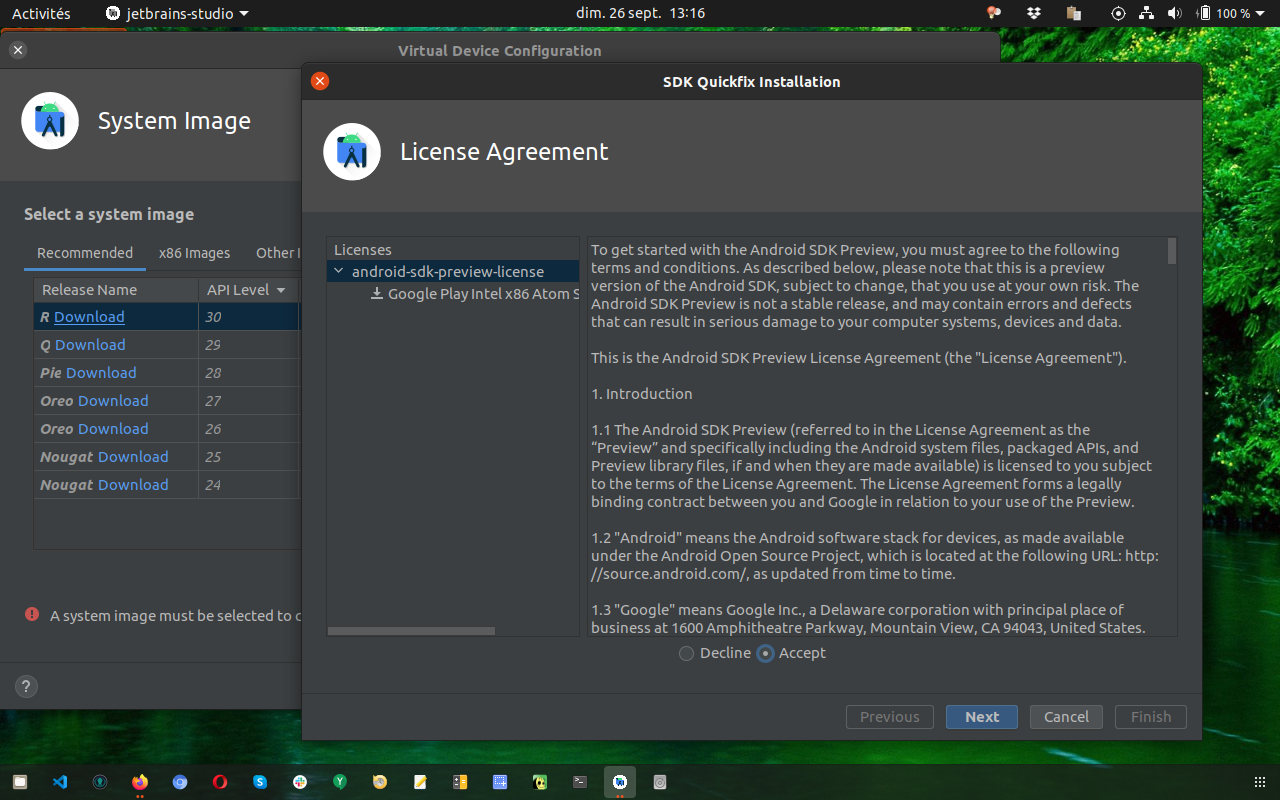
Task: Click the Next button
Action: point(982,717)
